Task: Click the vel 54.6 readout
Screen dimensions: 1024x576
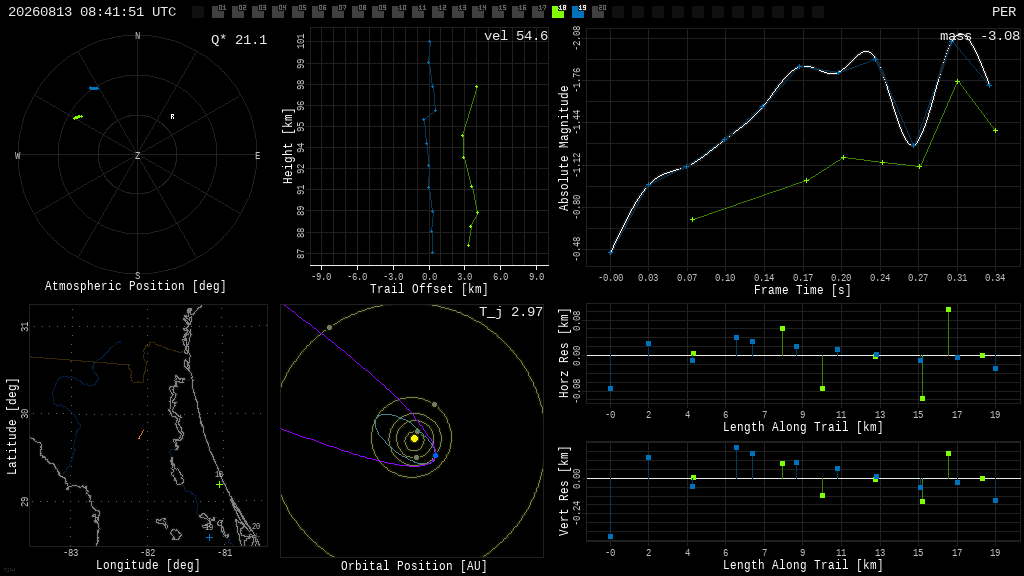Action: (x=516, y=36)
